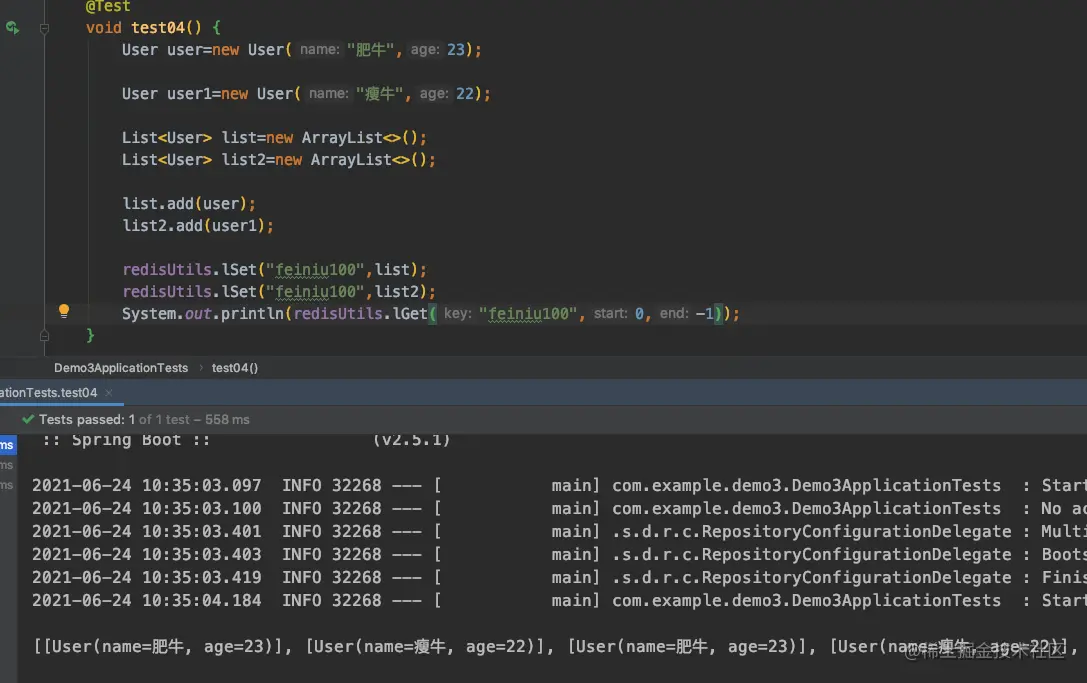
Task: Click the Spring Boot (v2.5.1) banner line
Action: pyautogui.click(x=246, y=440)
